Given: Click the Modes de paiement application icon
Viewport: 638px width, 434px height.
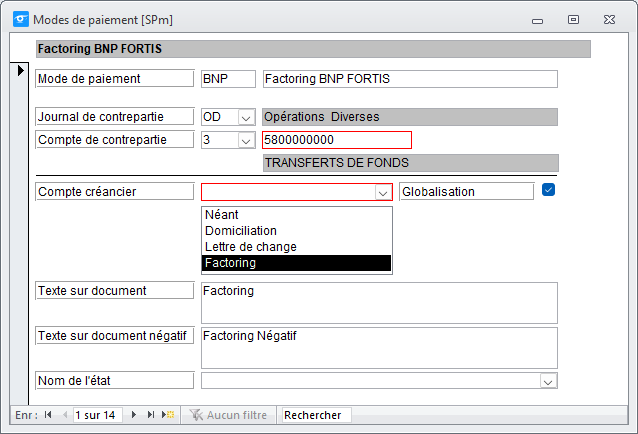Looking at the screenshot, I should pyautogui.click(x=21, y=19).
